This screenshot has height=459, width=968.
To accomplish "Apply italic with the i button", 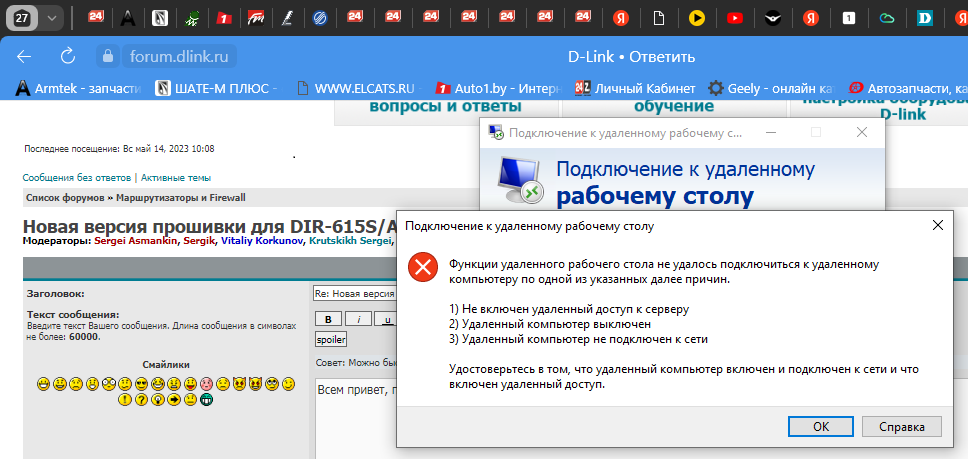I will point(359,319).
